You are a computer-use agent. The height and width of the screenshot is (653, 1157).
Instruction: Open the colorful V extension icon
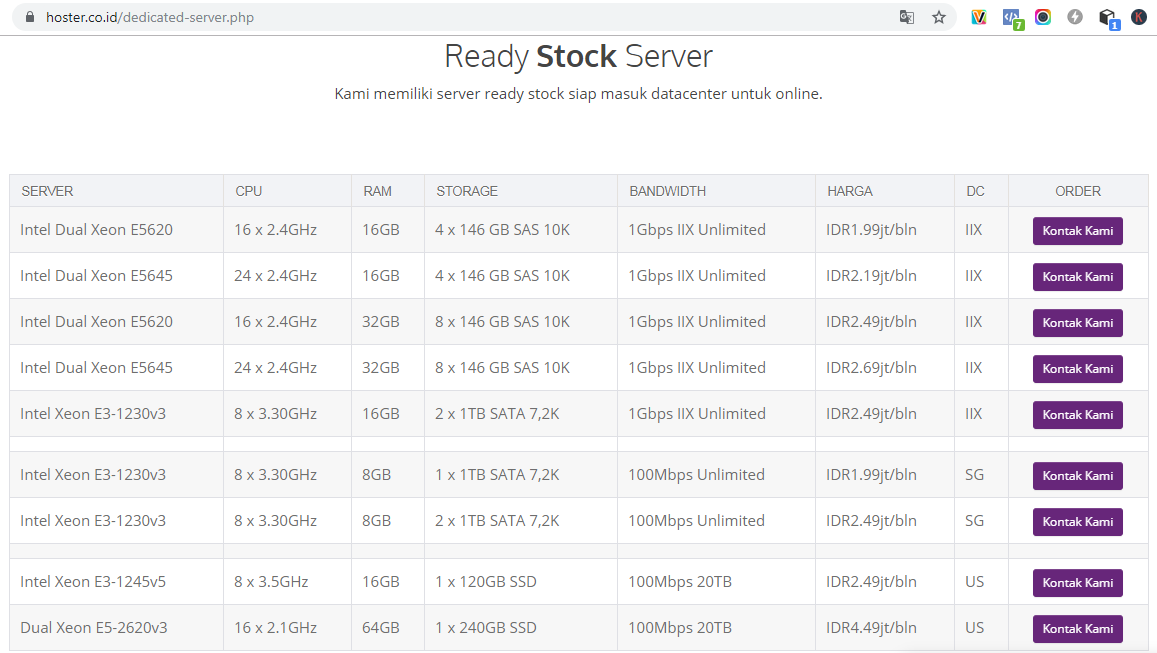pyautogui.click(x=979, y=17)
